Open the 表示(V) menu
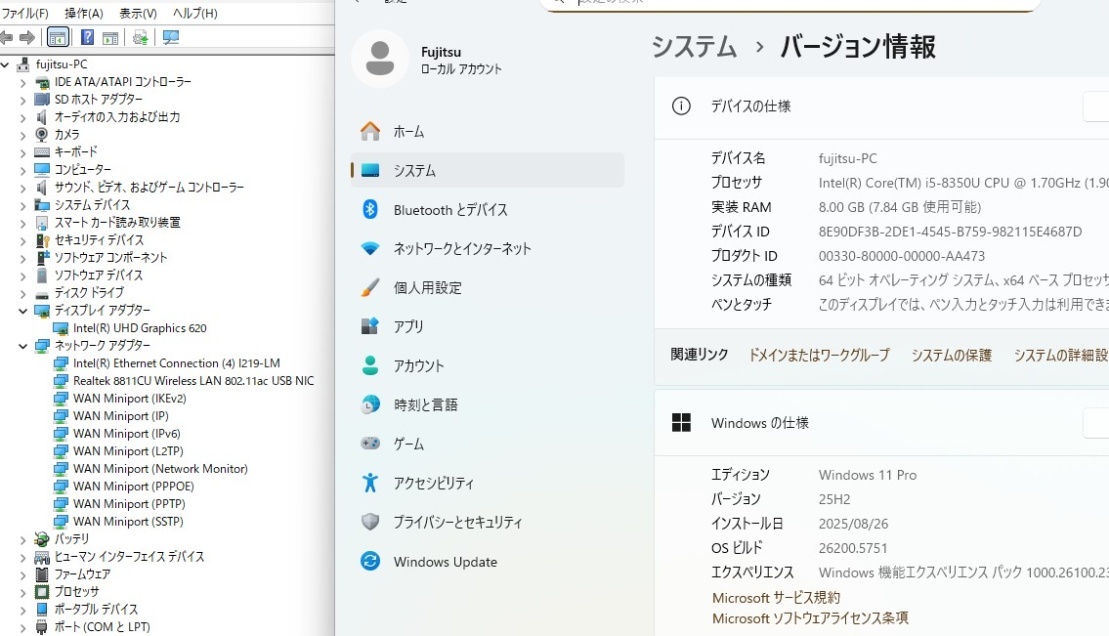 [x=138, y=14]
